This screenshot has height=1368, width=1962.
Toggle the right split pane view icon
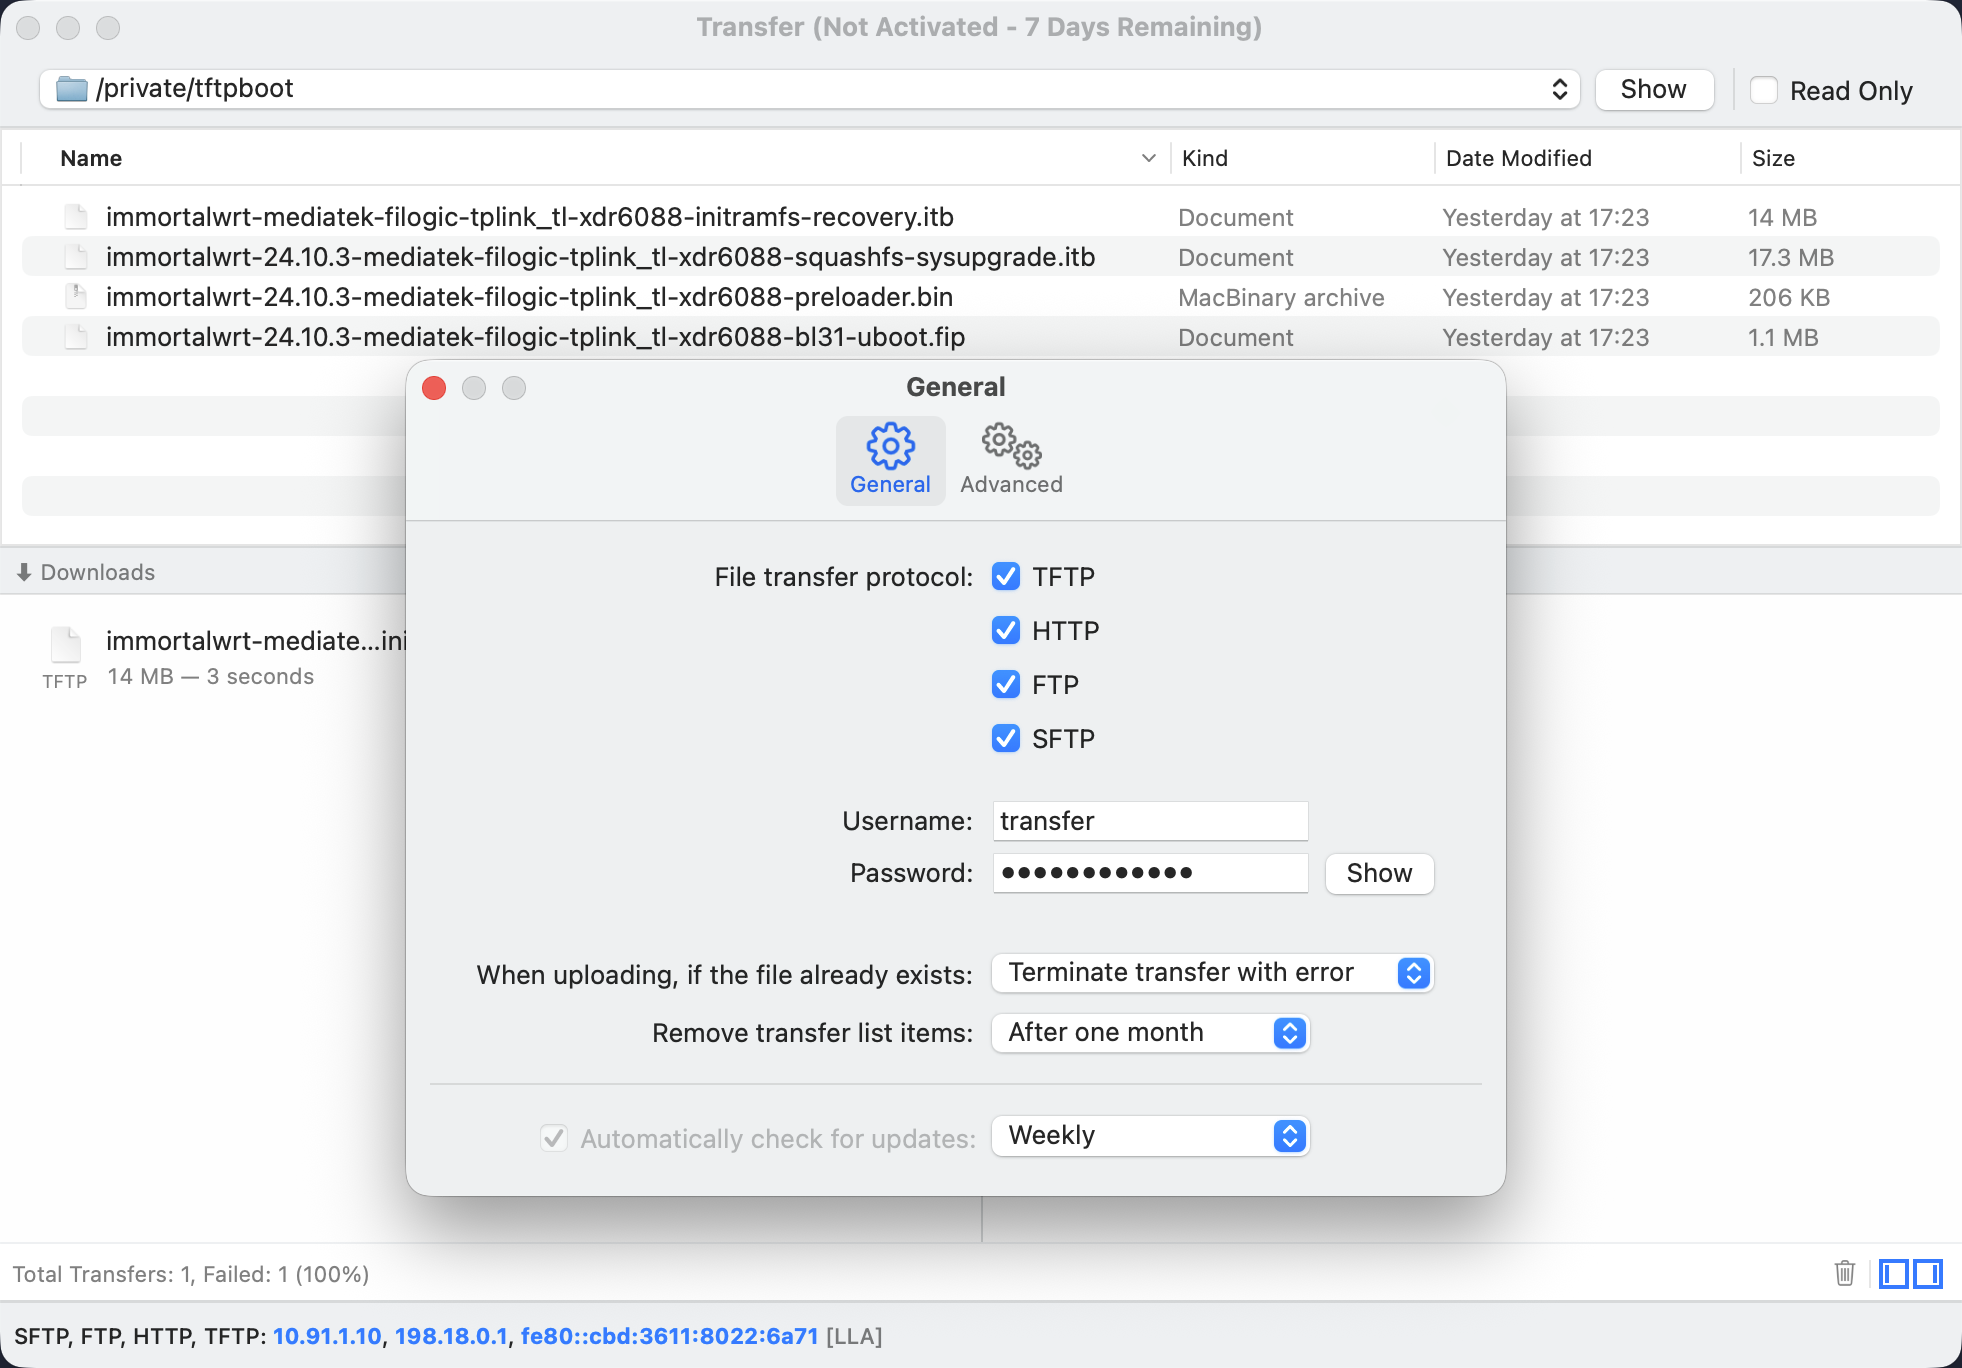point(1928,1273)
